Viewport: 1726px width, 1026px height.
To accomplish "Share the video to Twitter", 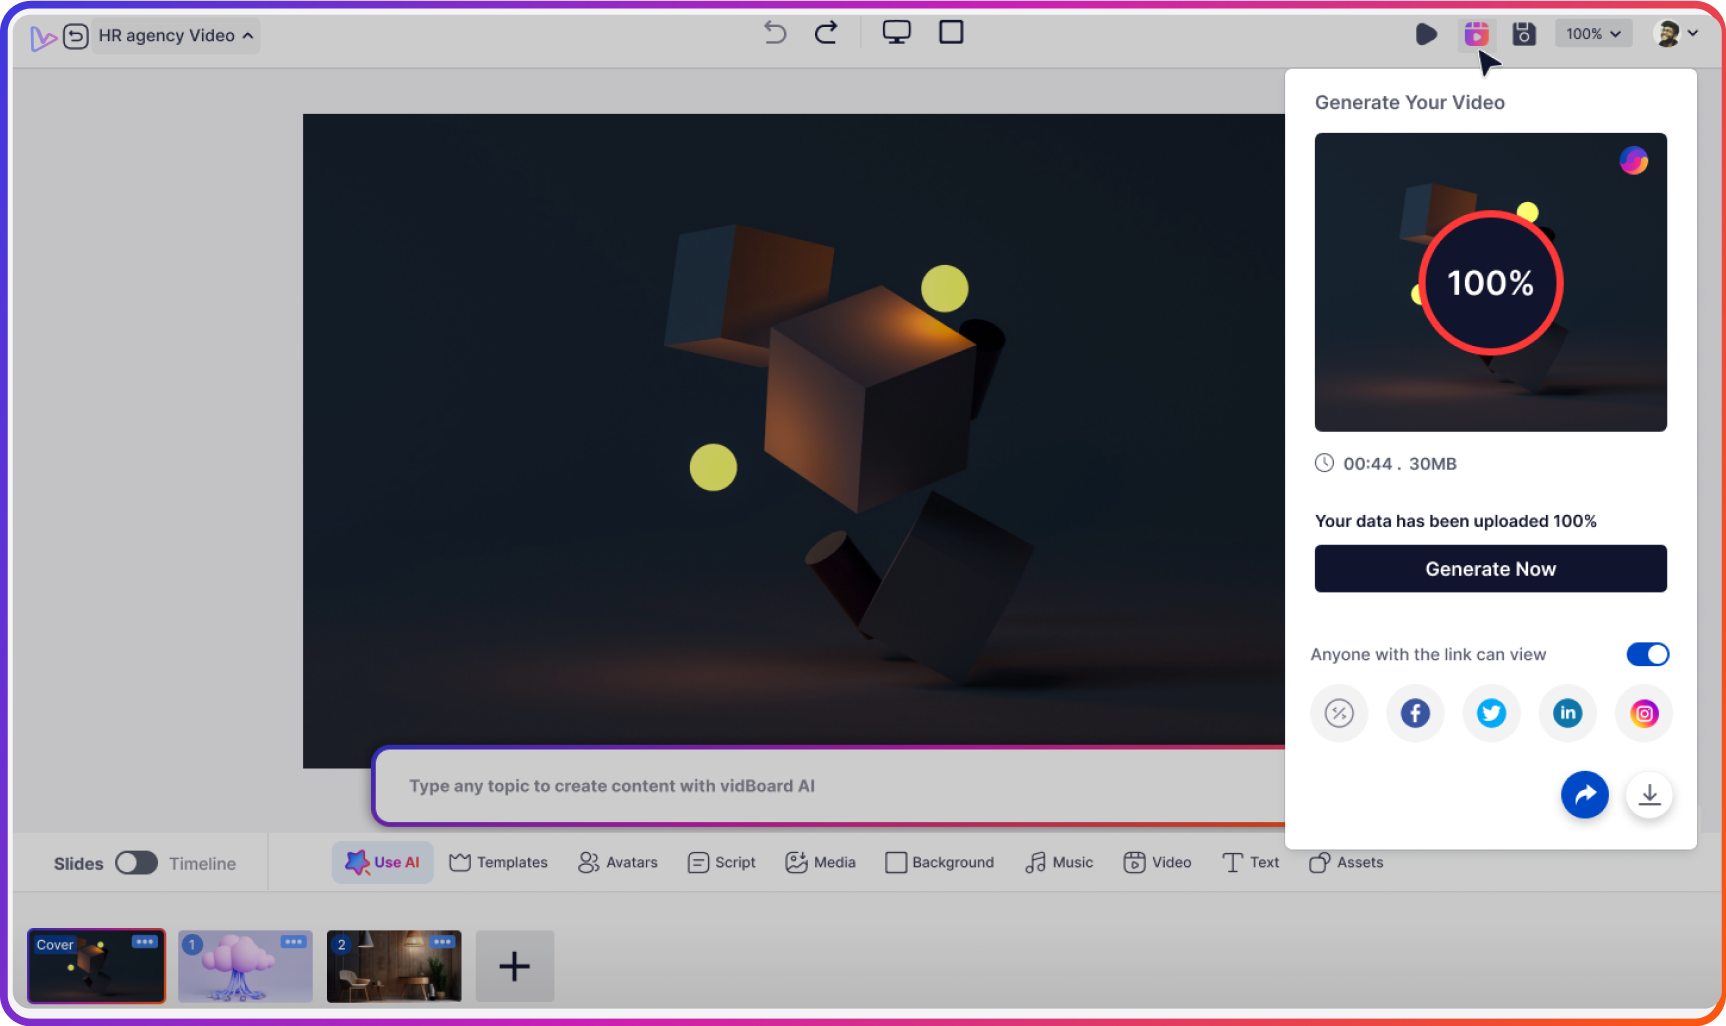I will [1491, 713].
